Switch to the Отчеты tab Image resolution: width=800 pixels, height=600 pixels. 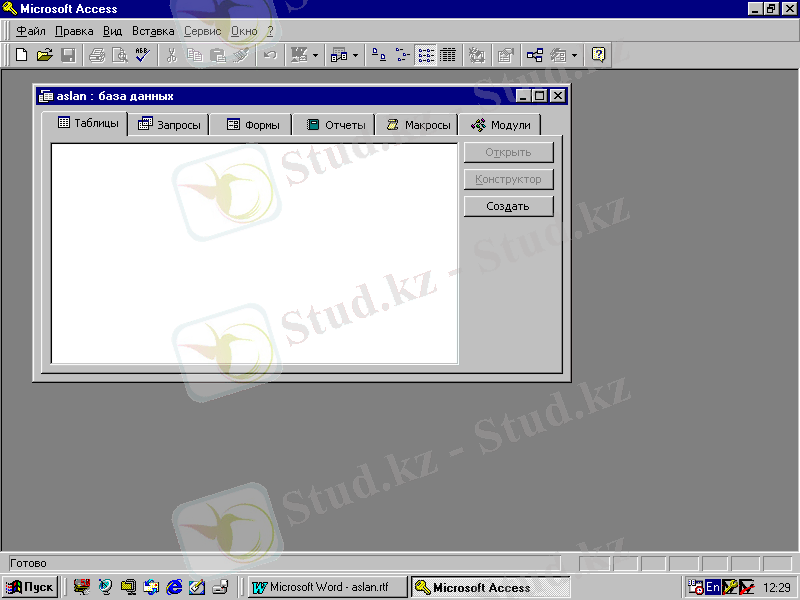336,124
